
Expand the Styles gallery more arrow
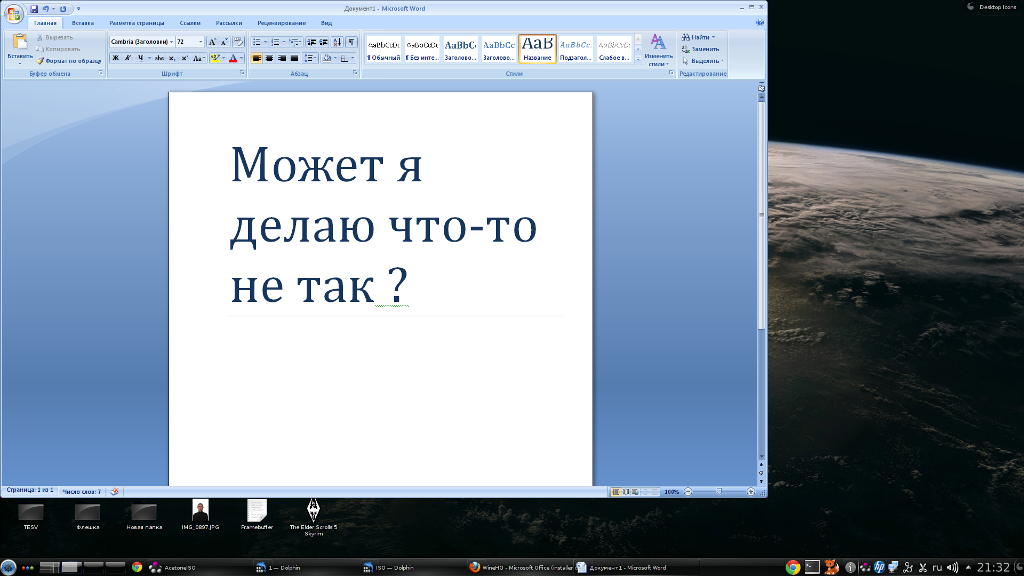click(x=638, y=58)
